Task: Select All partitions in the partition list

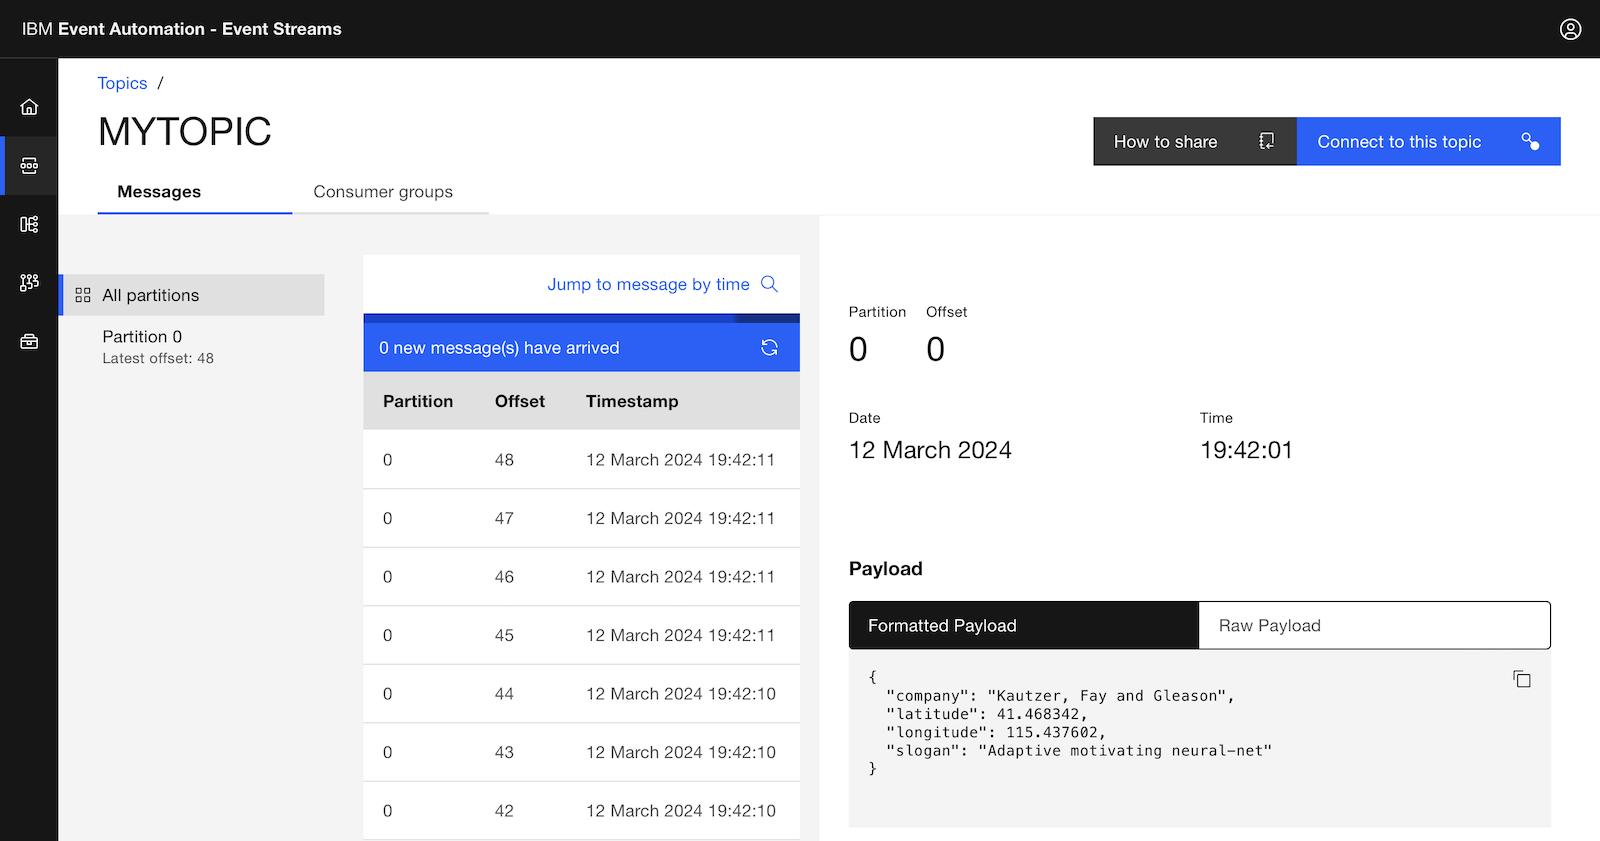Action: (x=192, y=295)
